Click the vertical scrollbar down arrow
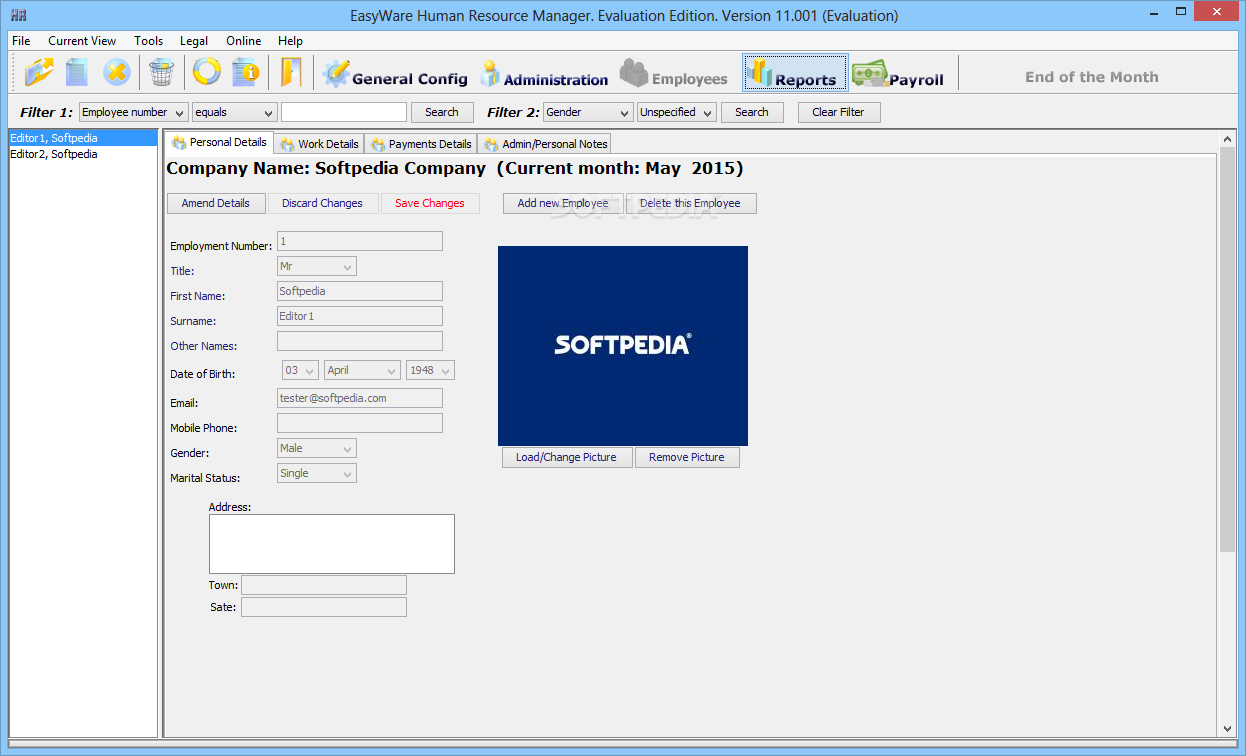This screenshot has height=756, width=1246. 1228,729
